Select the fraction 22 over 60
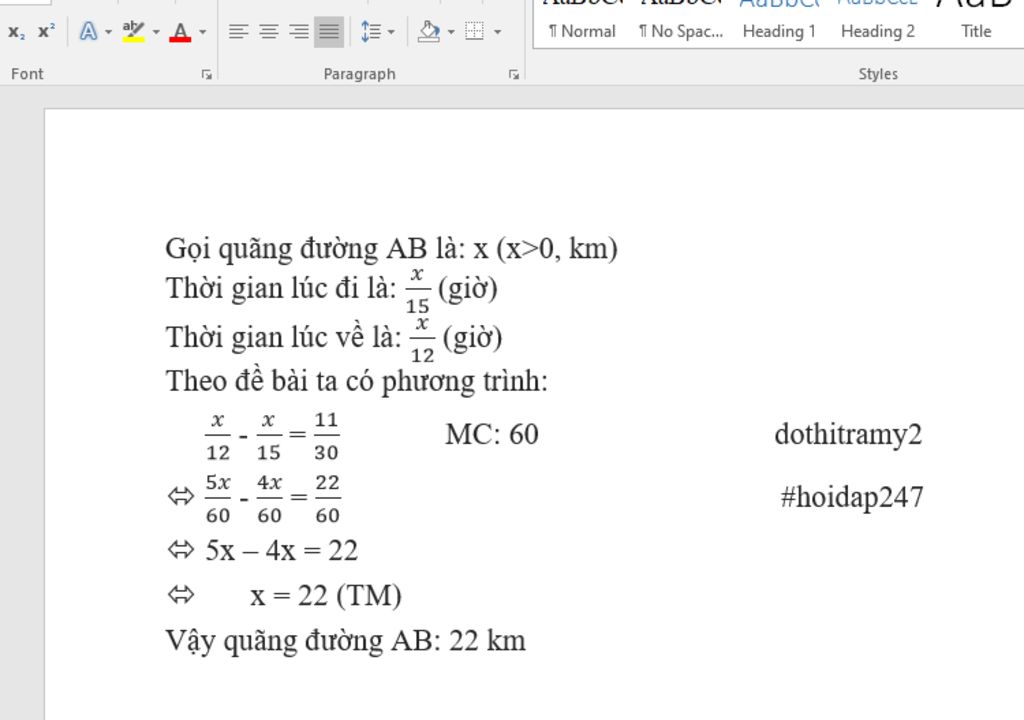Viewport: 1024px width, 720px height. pyautogui.click(x=327, y=499)
